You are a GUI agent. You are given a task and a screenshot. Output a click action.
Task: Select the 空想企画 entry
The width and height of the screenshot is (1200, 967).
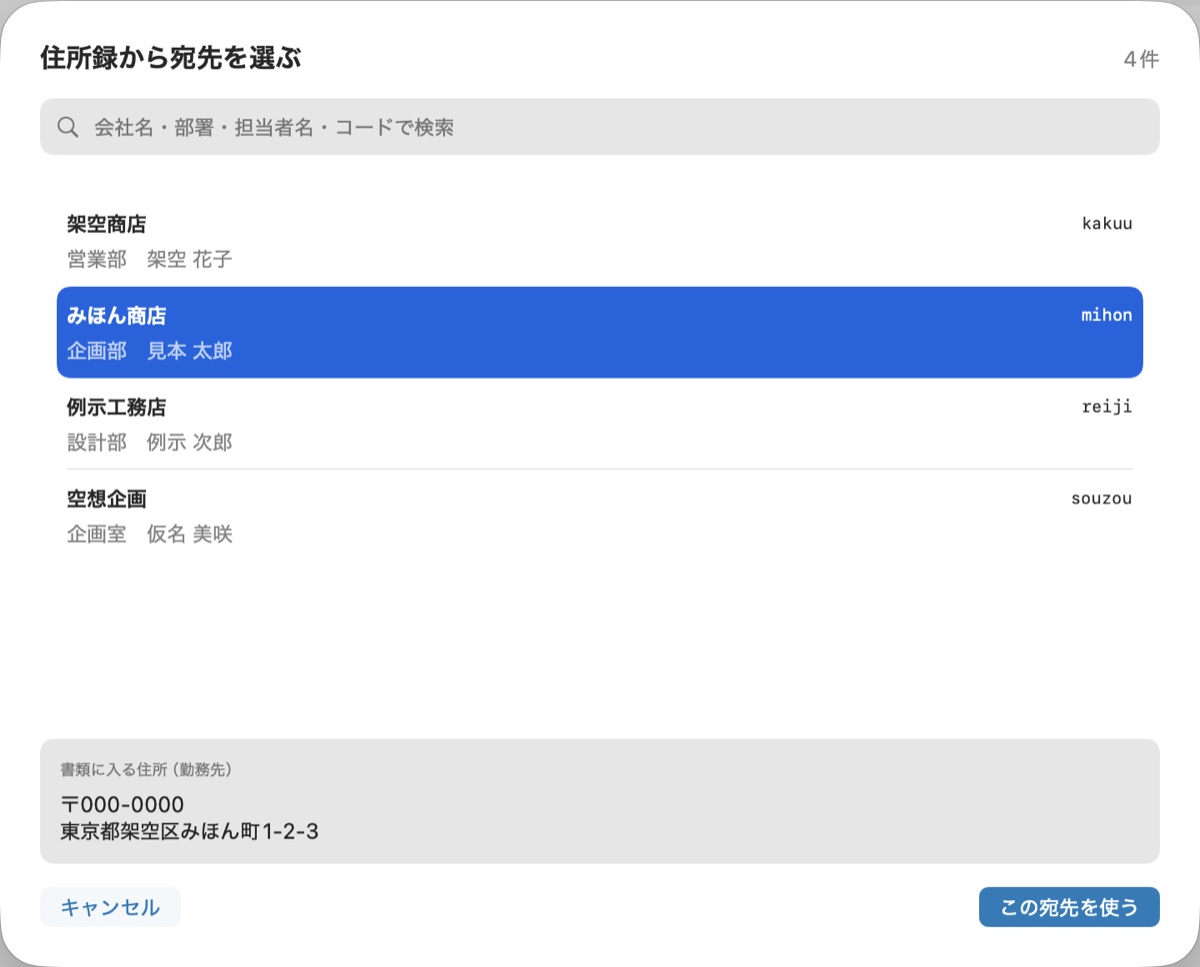point(600,515)
